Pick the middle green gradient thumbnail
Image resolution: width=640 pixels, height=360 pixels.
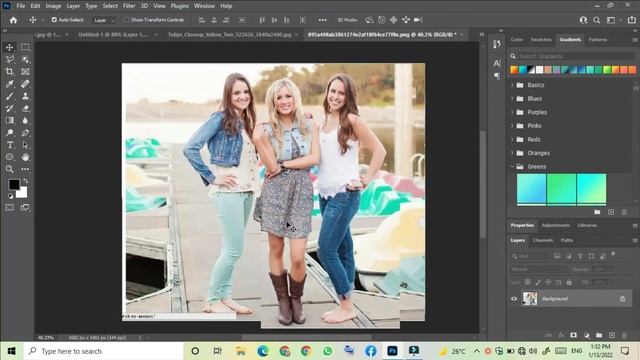click(x=562, y=189)
